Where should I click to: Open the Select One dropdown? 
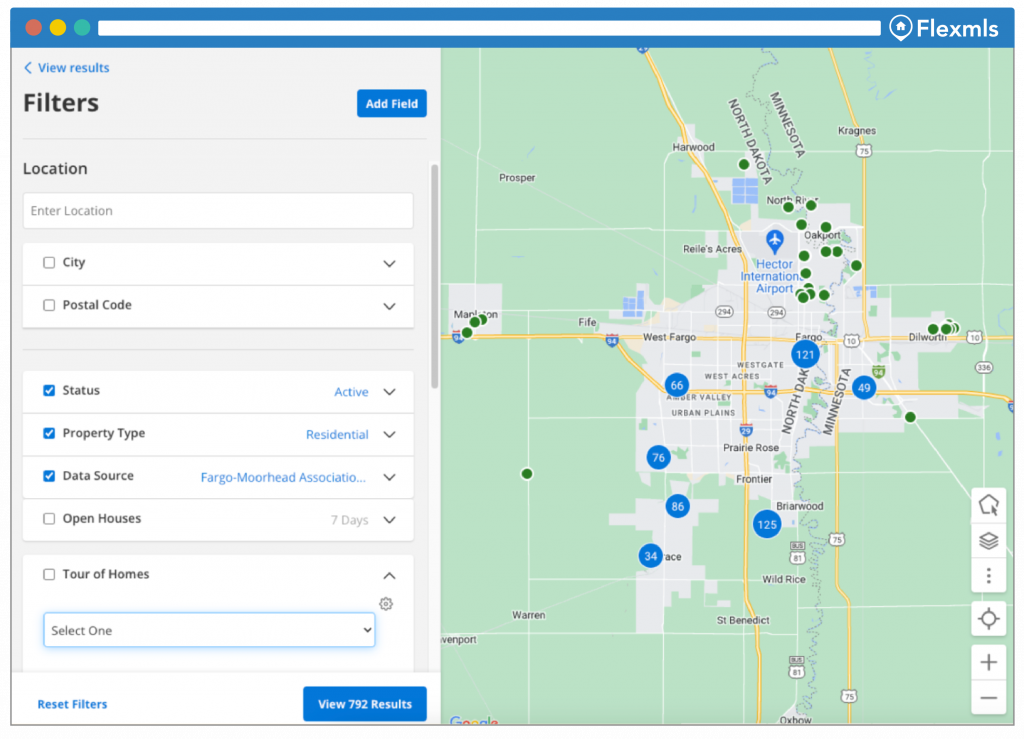(209, 631)
